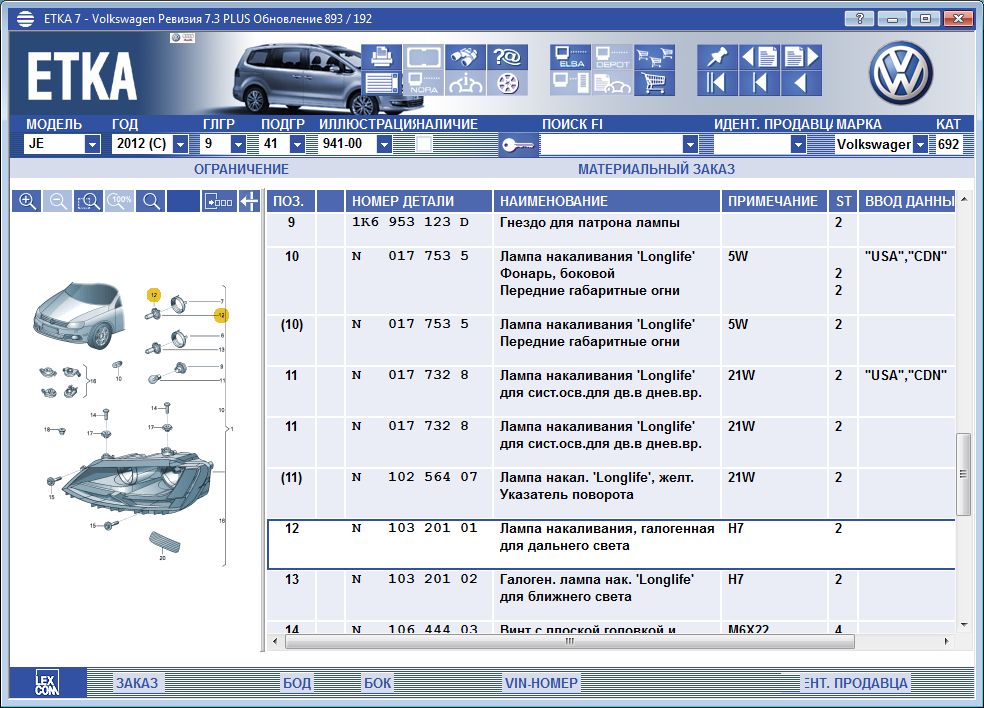
Task: Click the printer icon
Action: coord(381,57)
